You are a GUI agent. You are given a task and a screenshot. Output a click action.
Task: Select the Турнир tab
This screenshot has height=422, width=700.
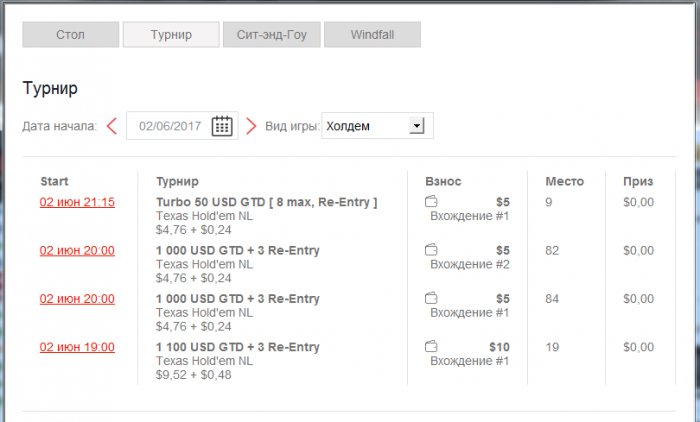(x=171, y=35)
